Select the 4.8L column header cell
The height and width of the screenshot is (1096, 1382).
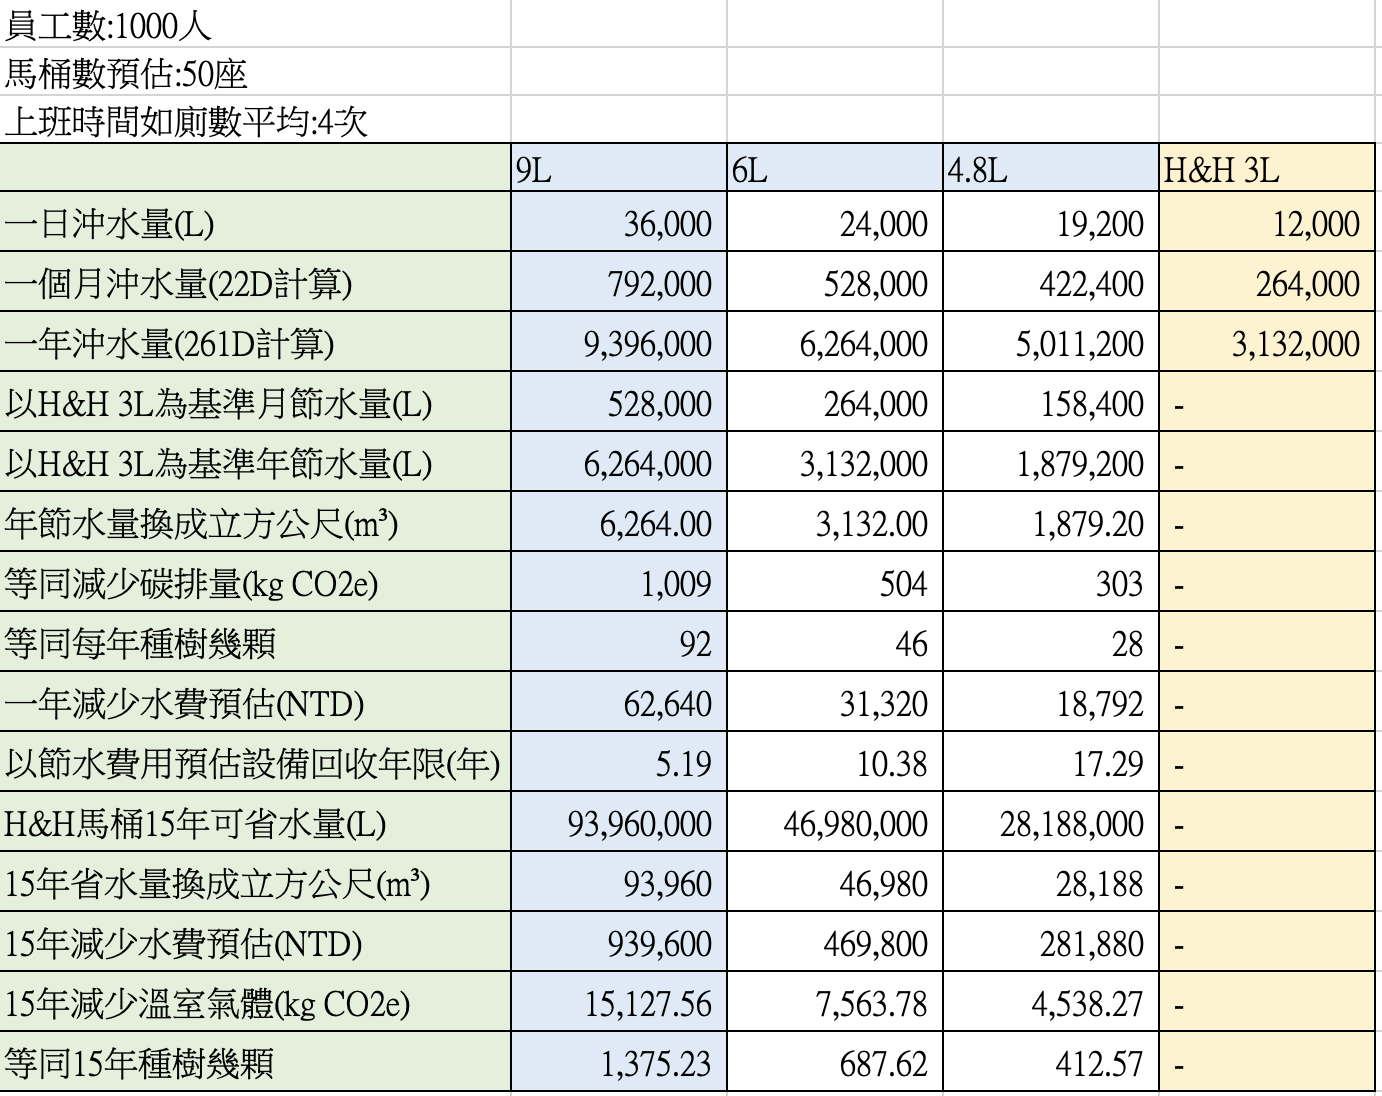coord(1051,168)
